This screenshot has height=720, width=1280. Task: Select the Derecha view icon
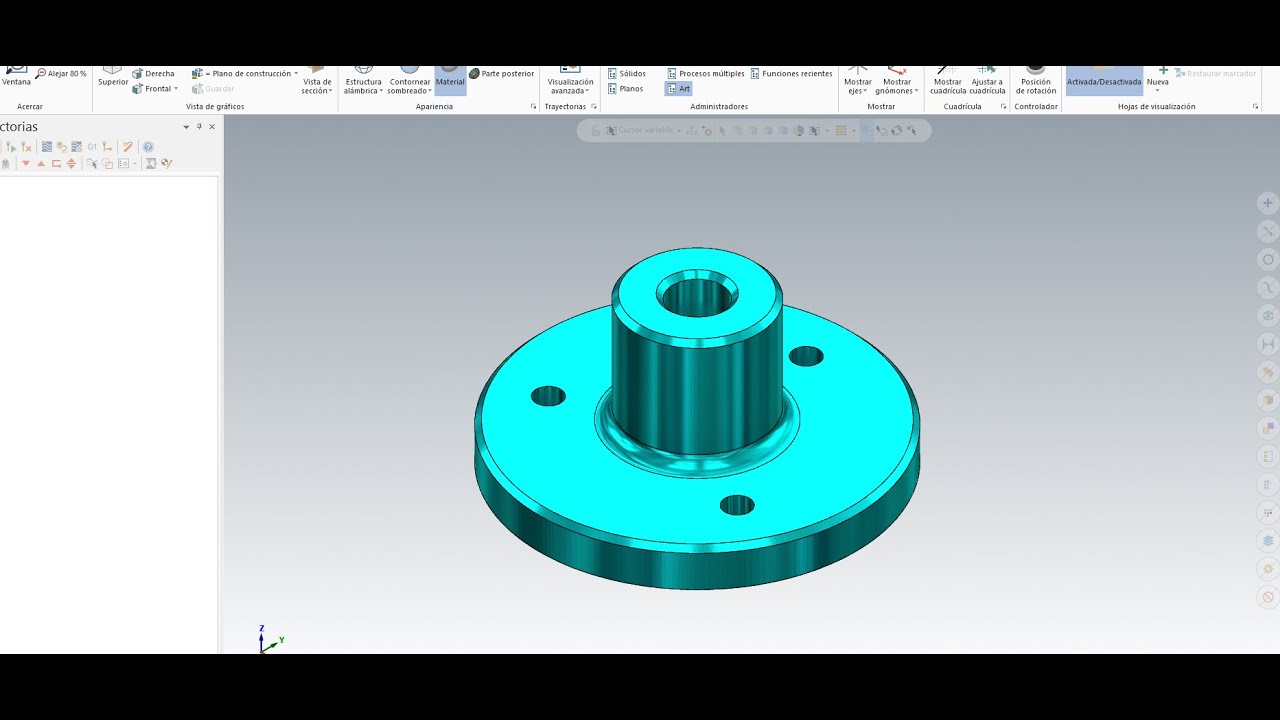[x=138, y=73]
